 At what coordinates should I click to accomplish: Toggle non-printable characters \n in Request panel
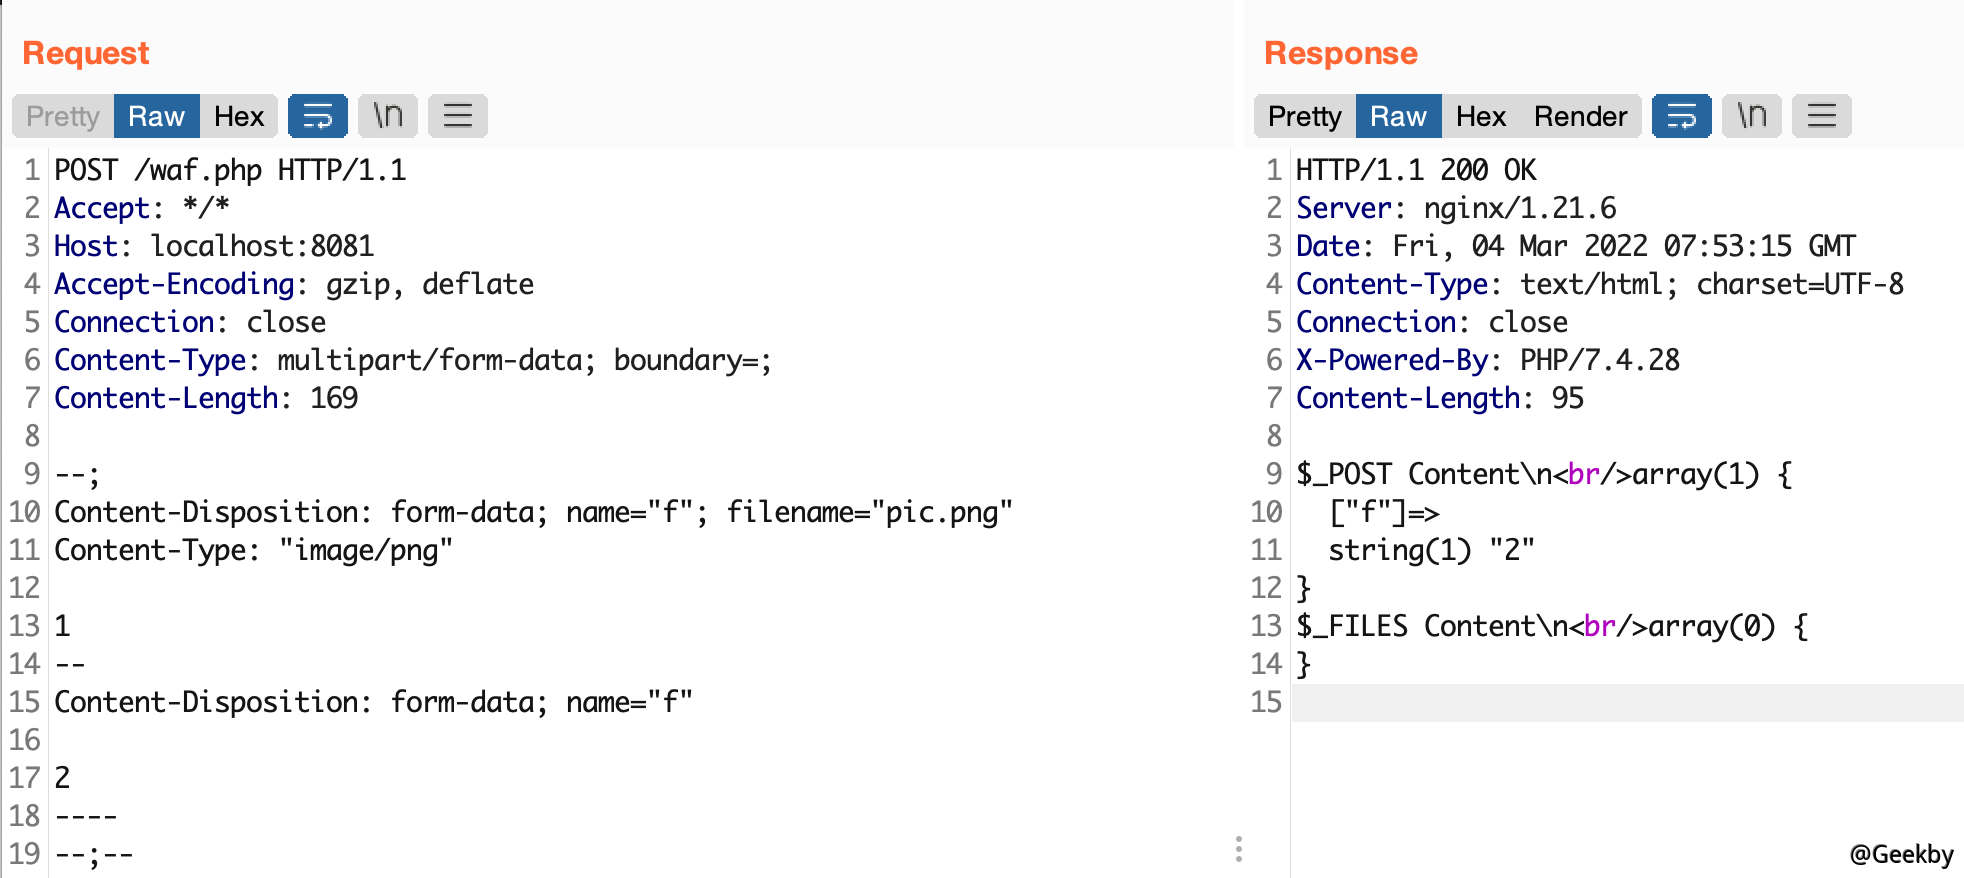[x=387, y=116]
